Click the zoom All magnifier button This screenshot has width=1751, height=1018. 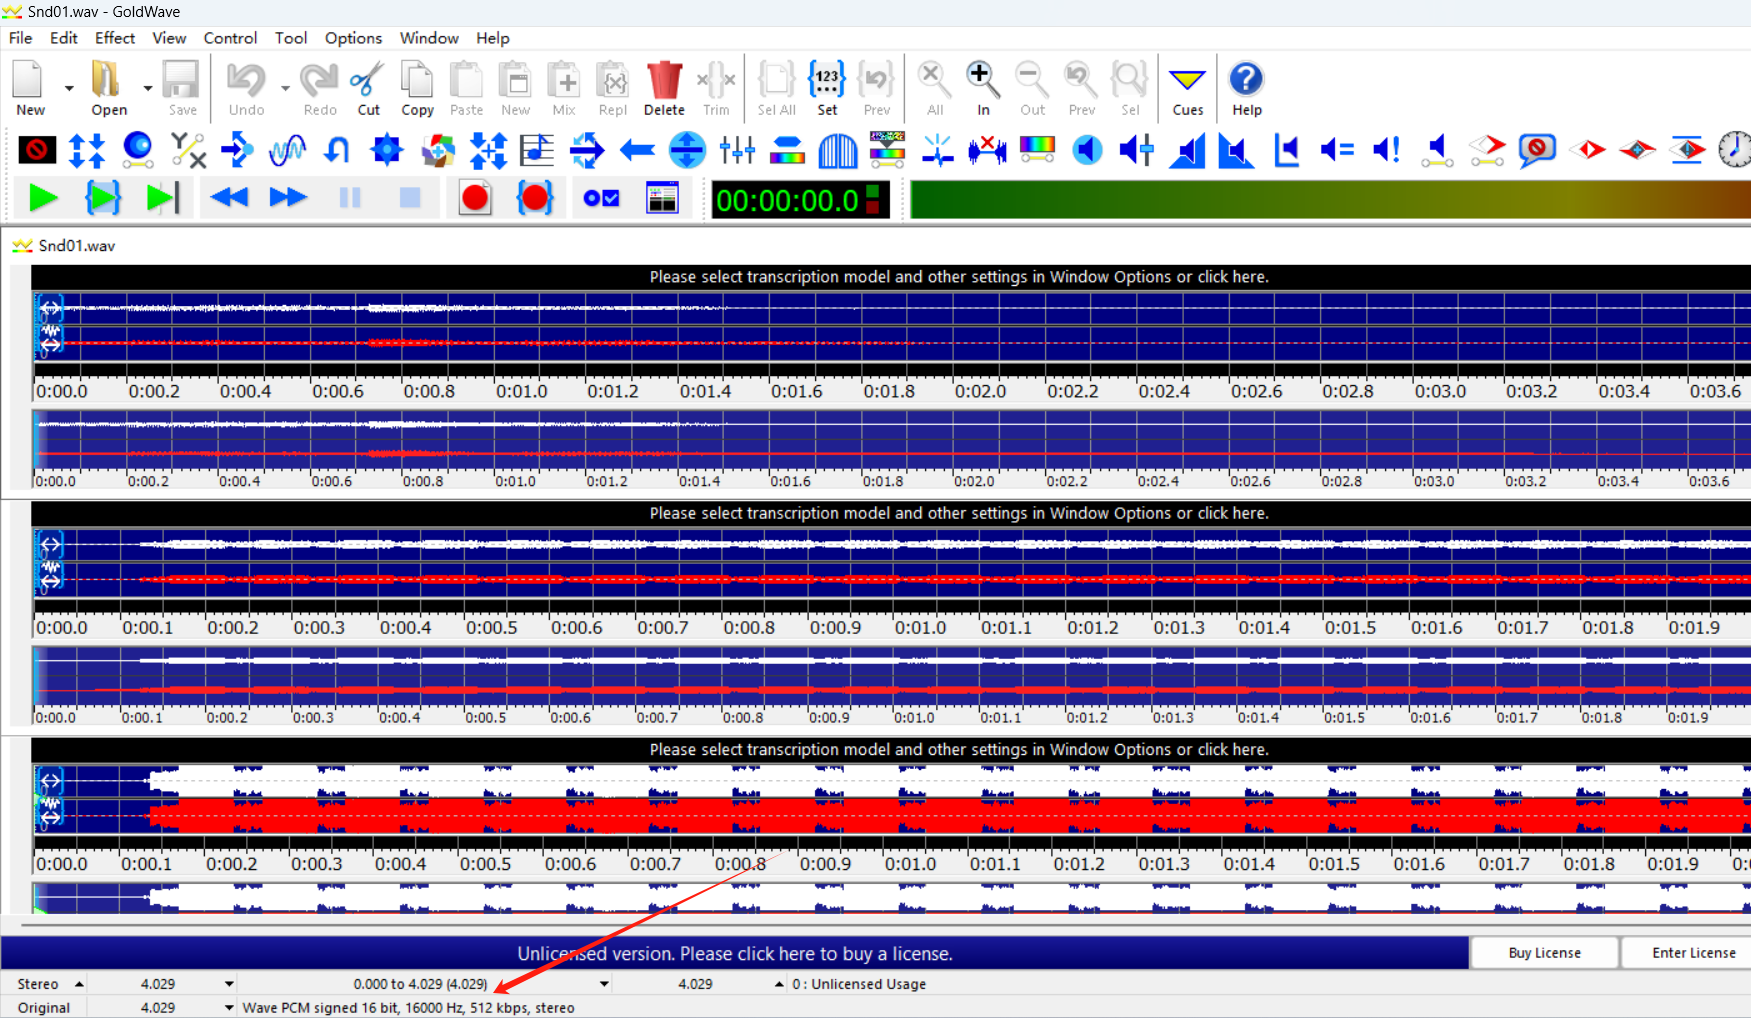point(934,88)
